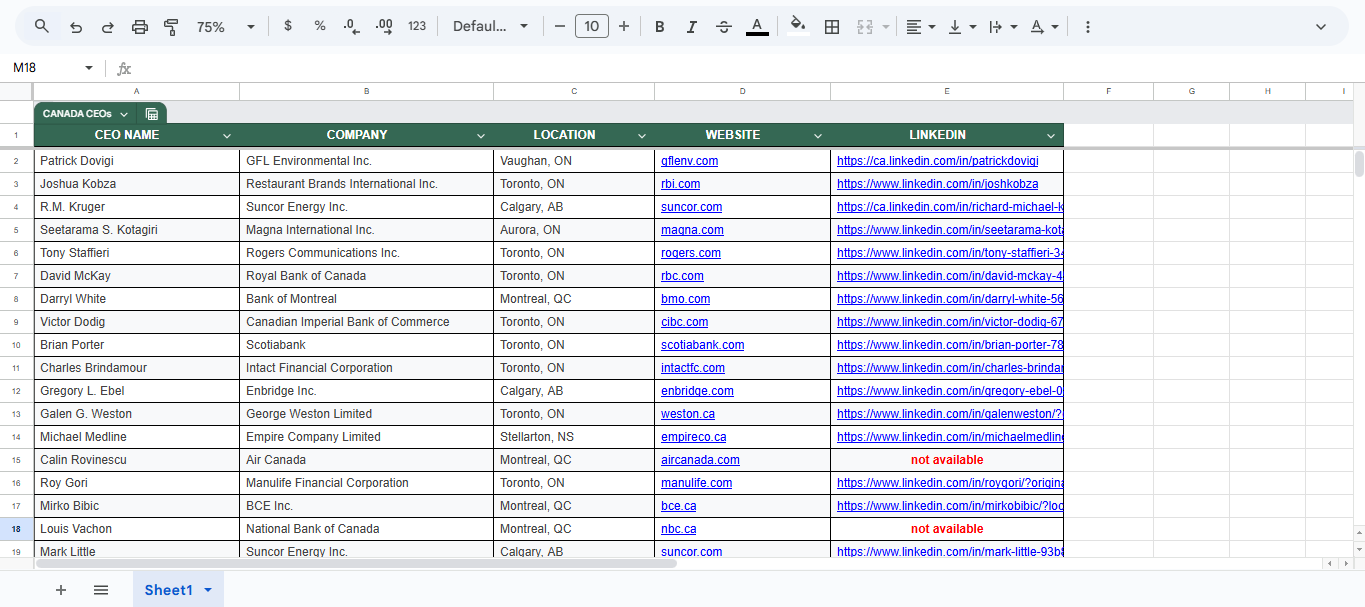The image size is (1365, 607).
Task: Open the Sheet1 tab options arrow
Action: coord(208,590)
